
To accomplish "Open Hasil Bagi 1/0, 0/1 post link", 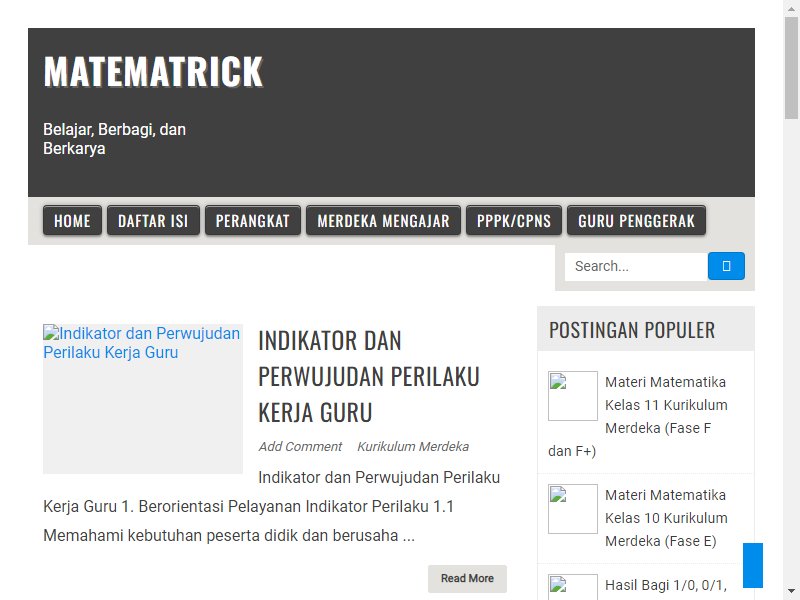I will (x=666, y=585).
